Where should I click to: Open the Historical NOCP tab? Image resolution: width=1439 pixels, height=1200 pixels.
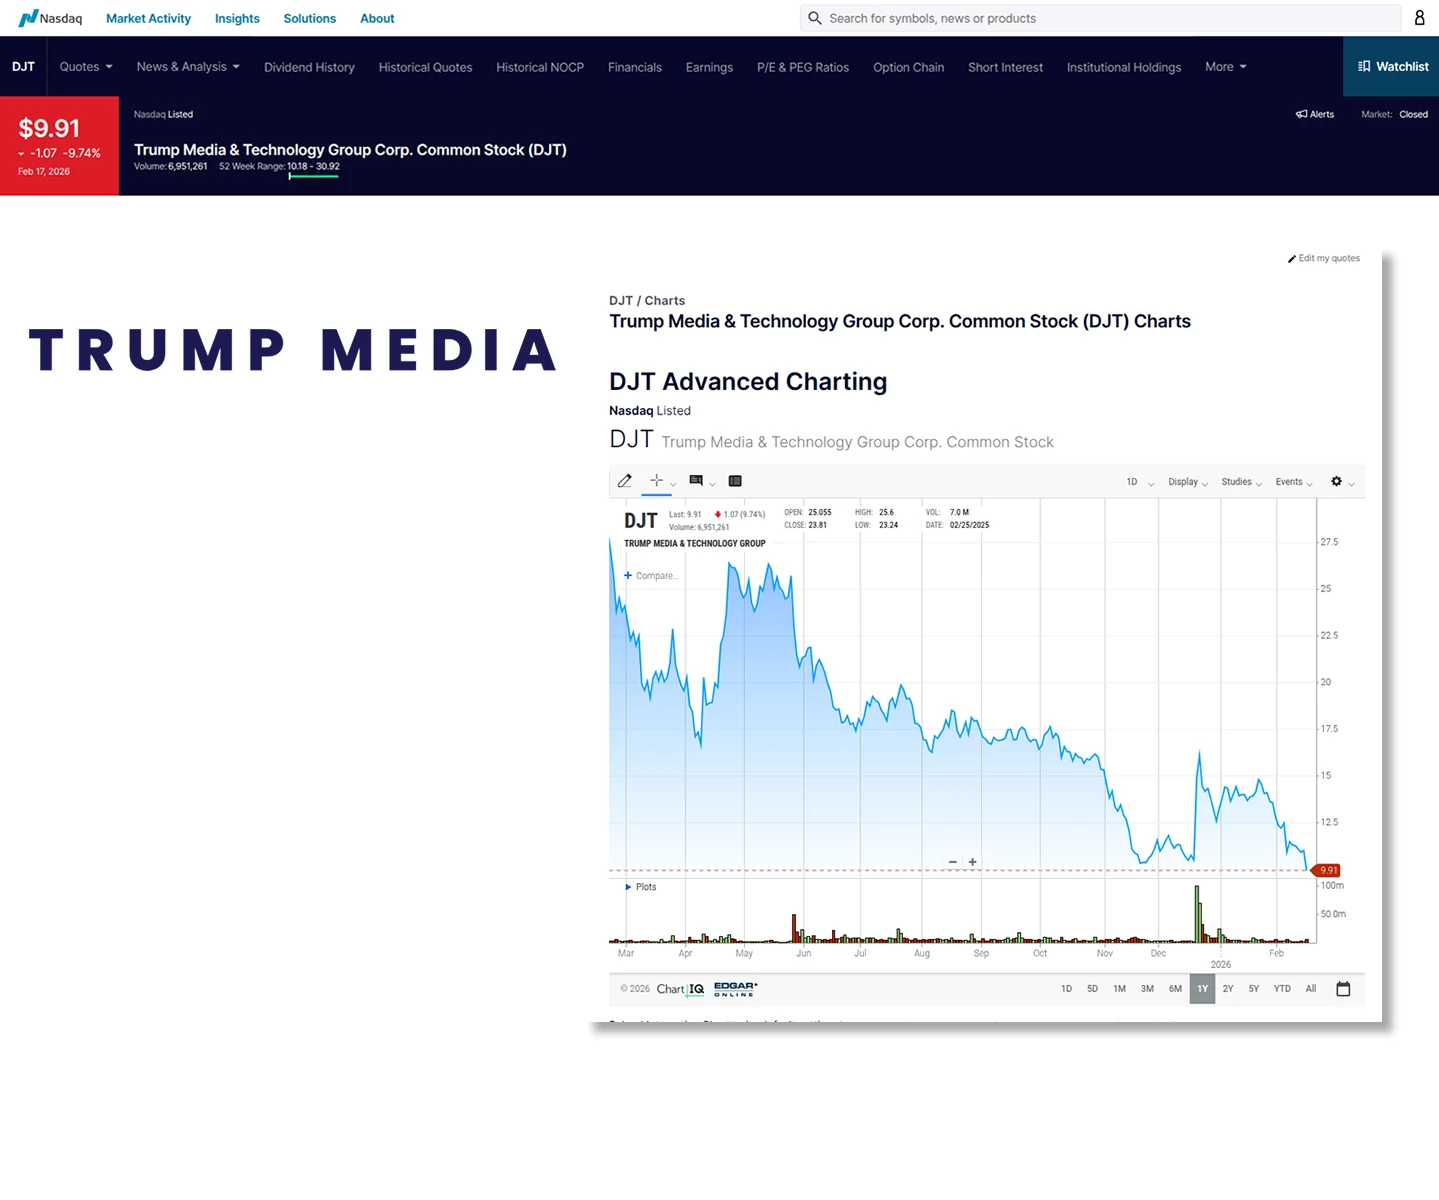point(540,67)
